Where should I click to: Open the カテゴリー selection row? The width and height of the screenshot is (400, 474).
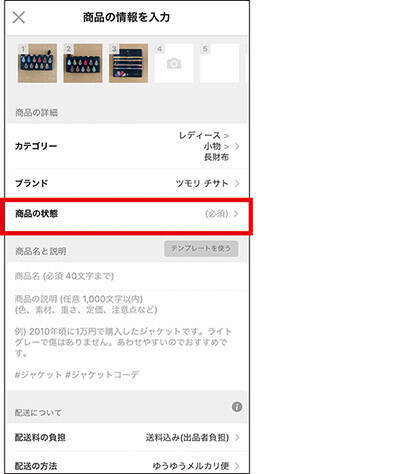tap(127, 146)
